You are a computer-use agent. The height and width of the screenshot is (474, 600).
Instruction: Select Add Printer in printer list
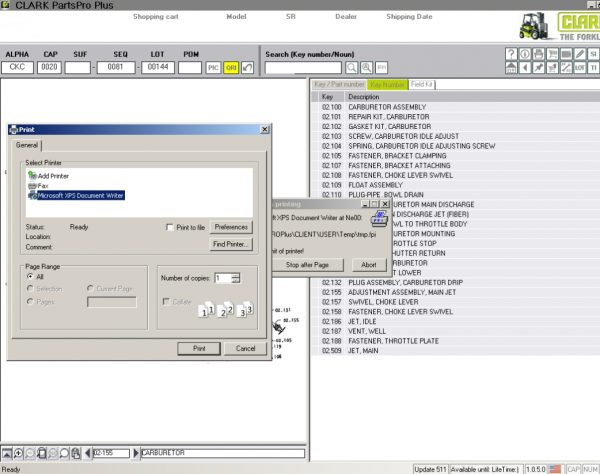tap(49, 176)
